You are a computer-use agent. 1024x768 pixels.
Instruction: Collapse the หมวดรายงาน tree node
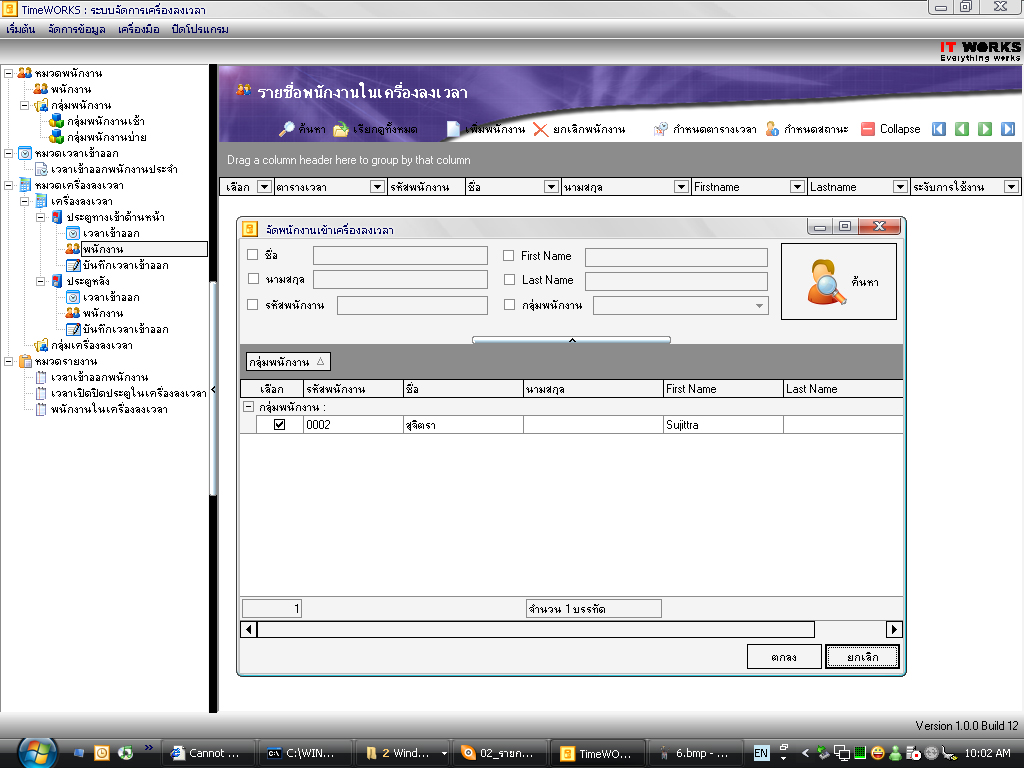tap(9, 361)
